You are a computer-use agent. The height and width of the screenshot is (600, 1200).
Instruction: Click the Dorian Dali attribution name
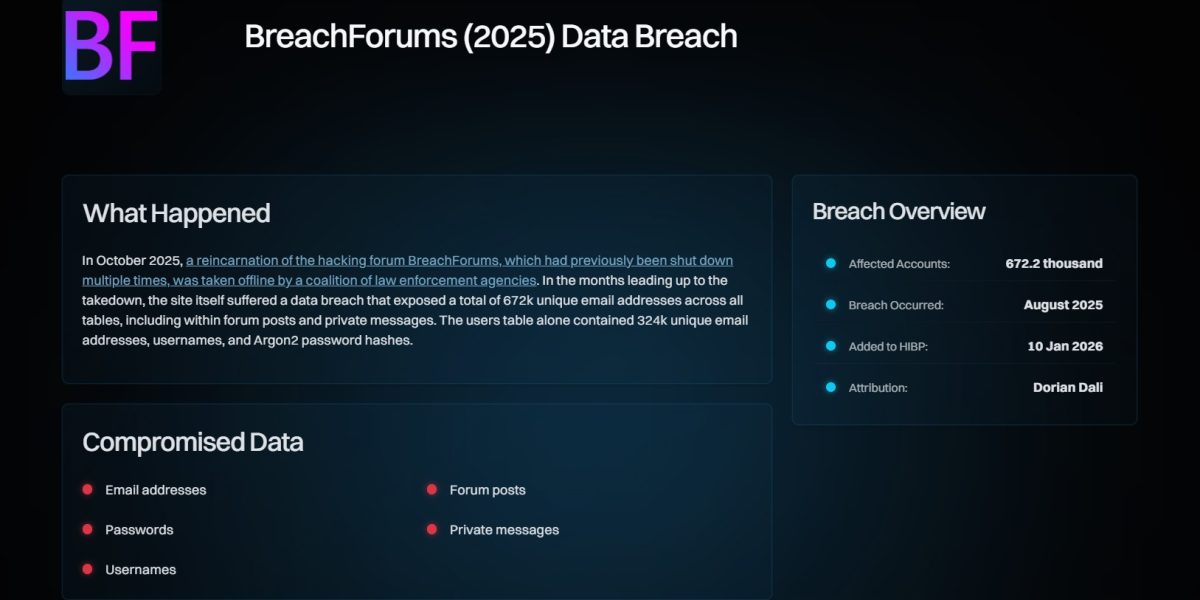(x=1067, y=387)
